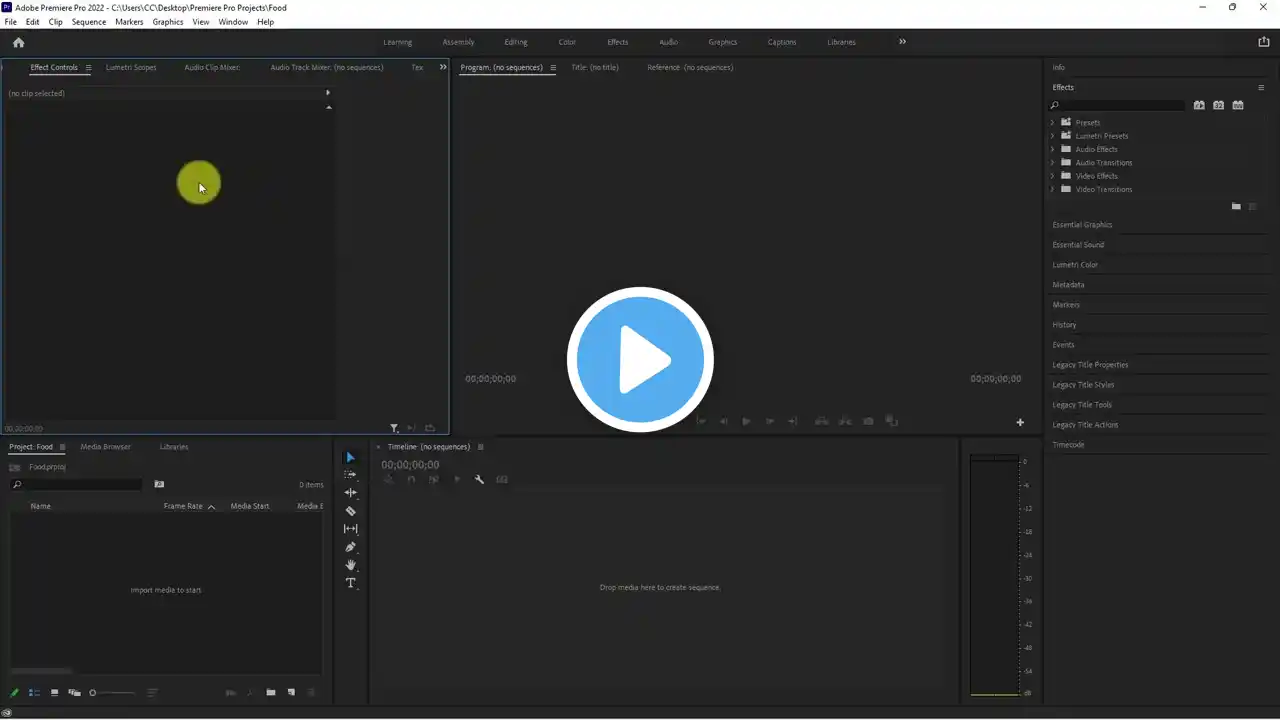1280x720 pixels.
Task: Open the workspace overflow chevron menu
Action: coord(902,42)
